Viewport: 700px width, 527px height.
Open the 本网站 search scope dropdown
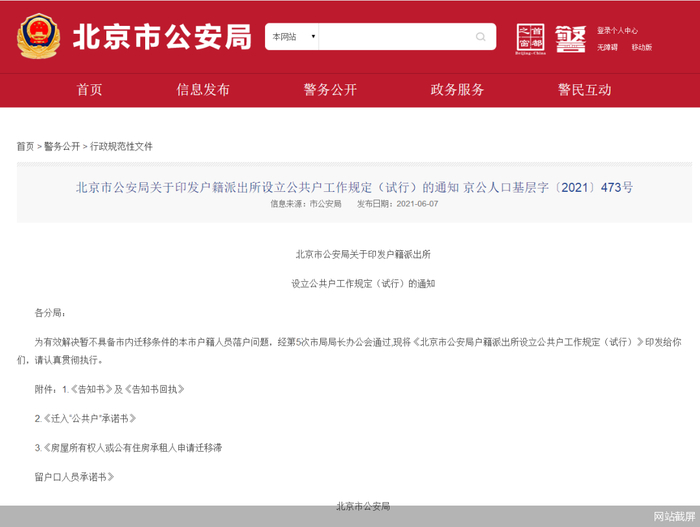292,37
